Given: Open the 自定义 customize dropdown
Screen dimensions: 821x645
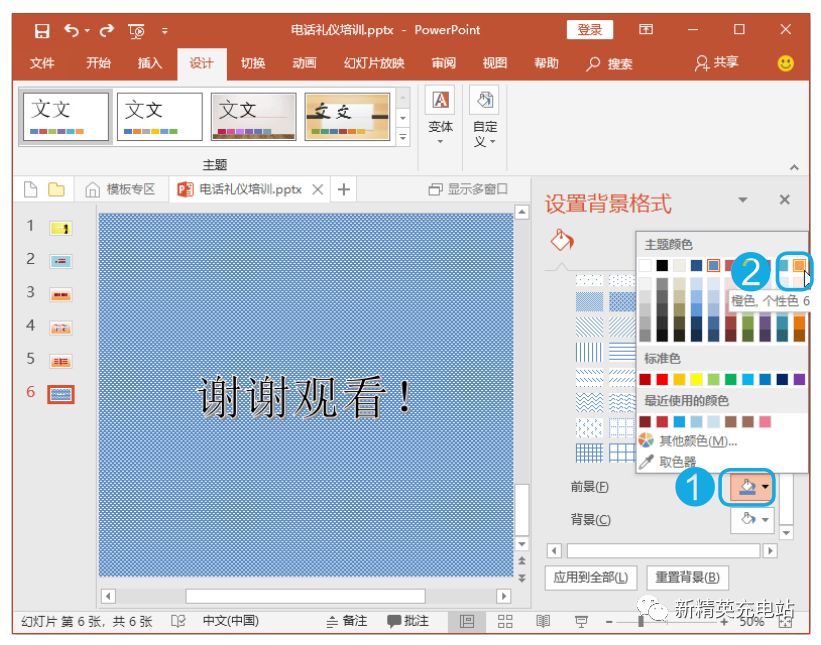Looking at the screenshot, I should click(485, 118).
